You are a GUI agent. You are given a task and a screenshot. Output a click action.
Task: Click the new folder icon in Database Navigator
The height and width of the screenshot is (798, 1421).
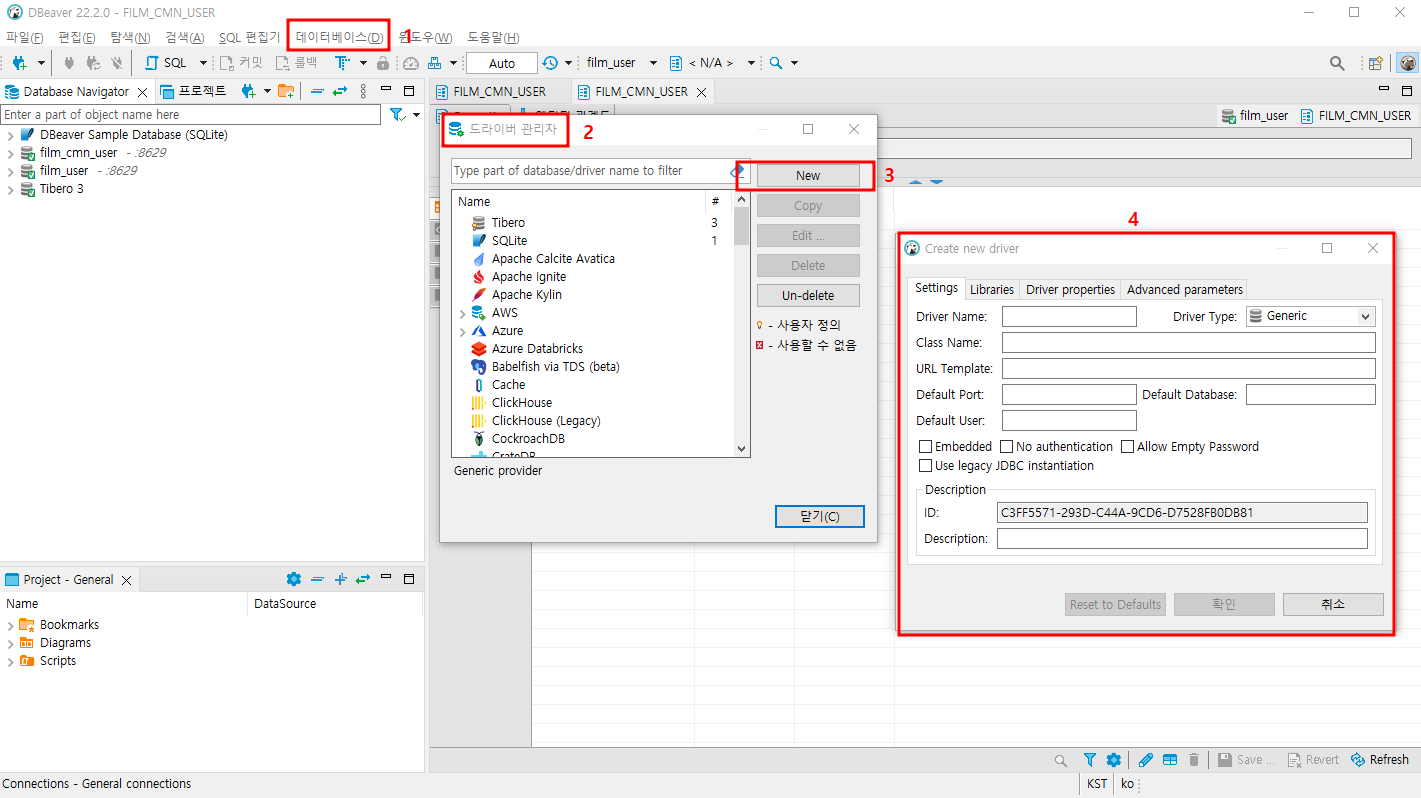pos(286,91)
